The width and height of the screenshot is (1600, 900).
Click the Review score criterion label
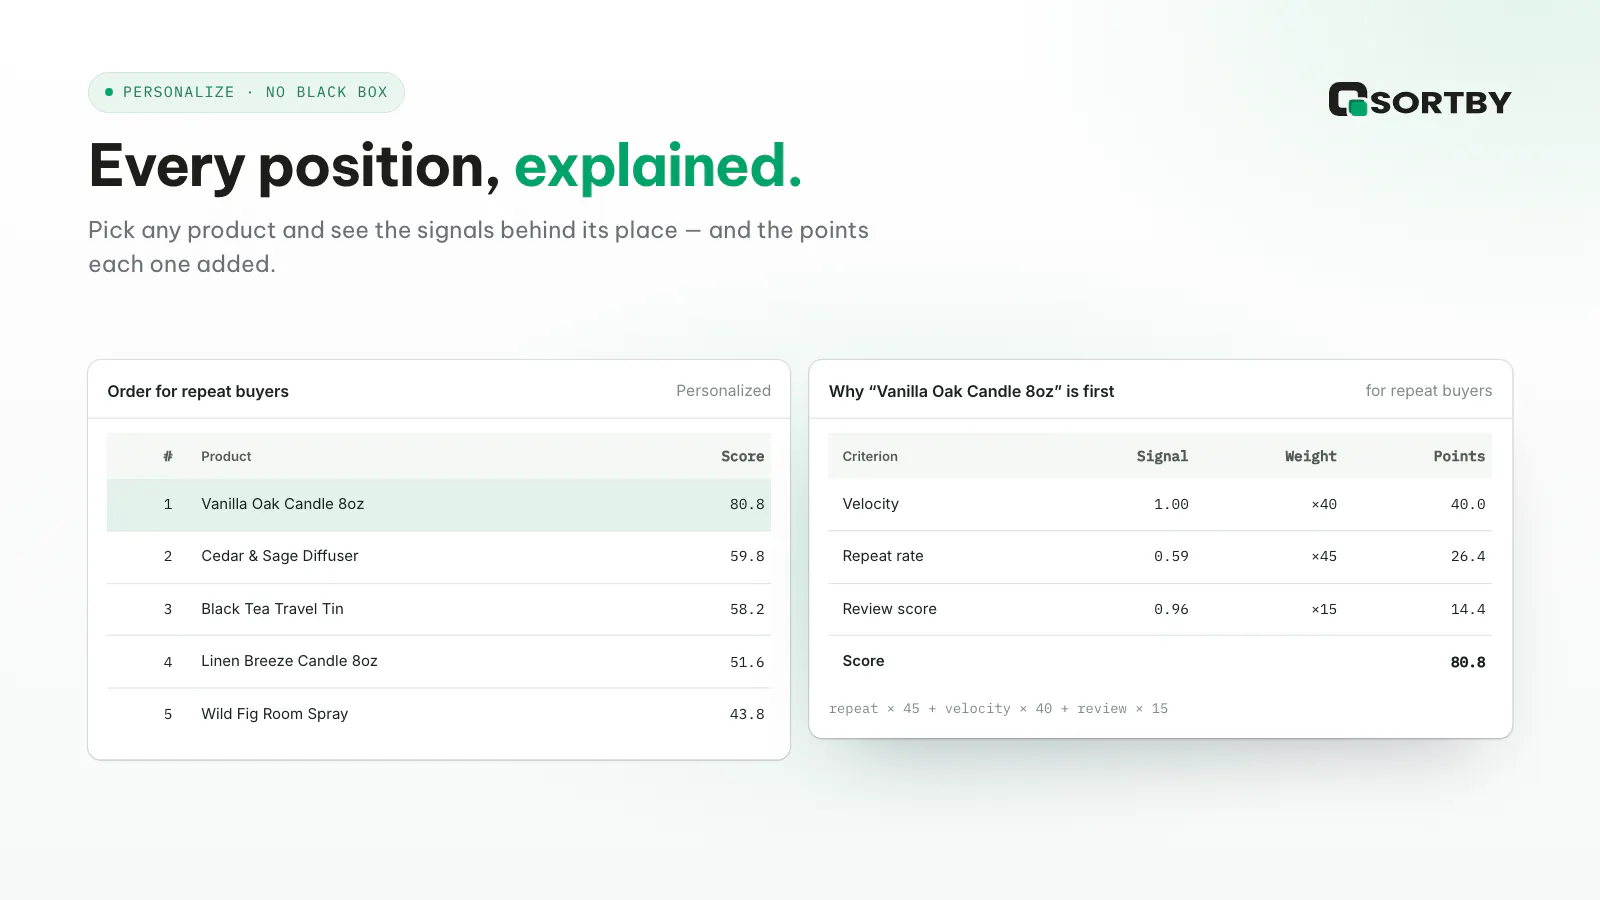point(890,609)
